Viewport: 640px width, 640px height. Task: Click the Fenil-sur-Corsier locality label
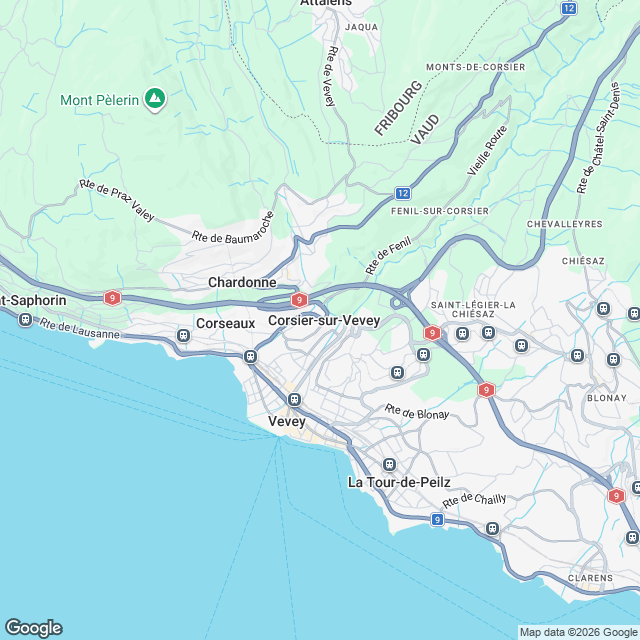[440, 211]
